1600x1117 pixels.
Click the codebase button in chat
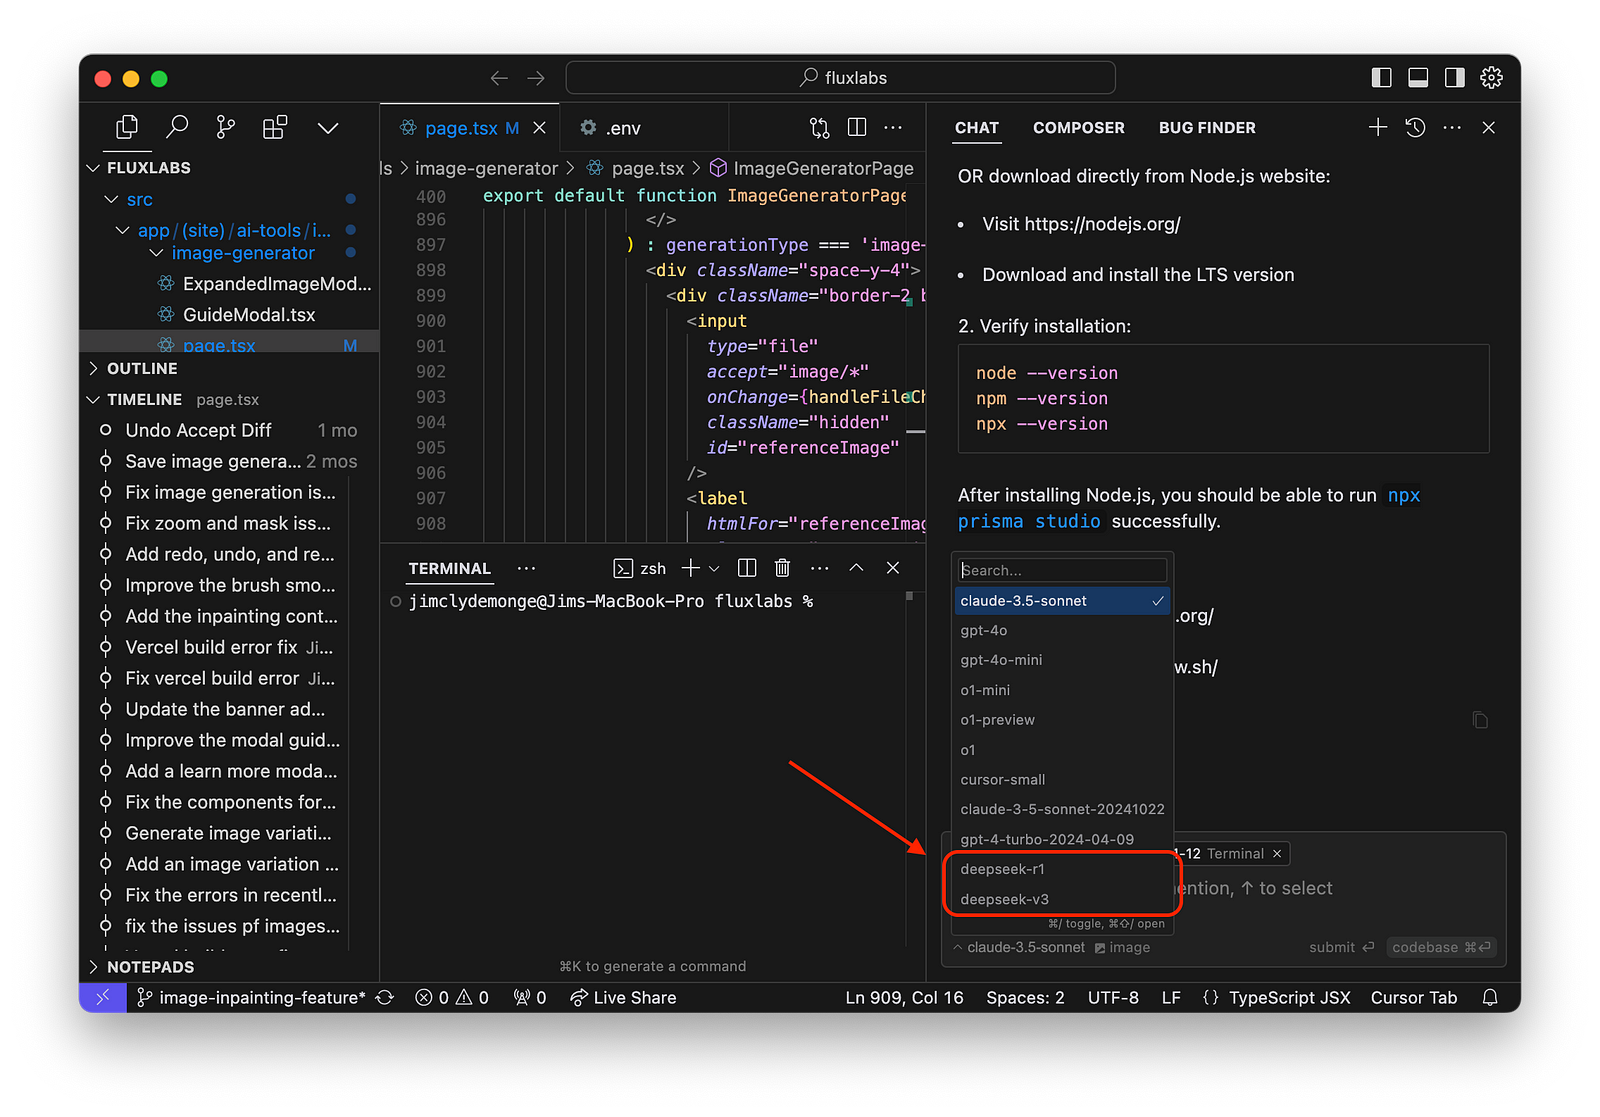click(1441, 947)
